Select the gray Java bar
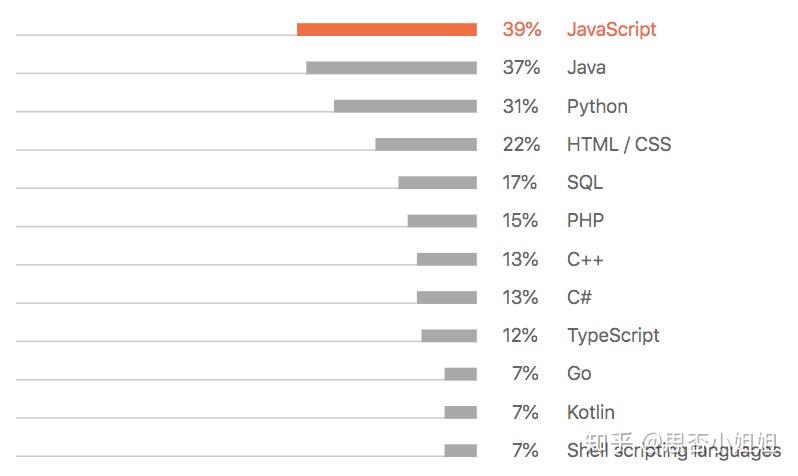 click(391, 68)
